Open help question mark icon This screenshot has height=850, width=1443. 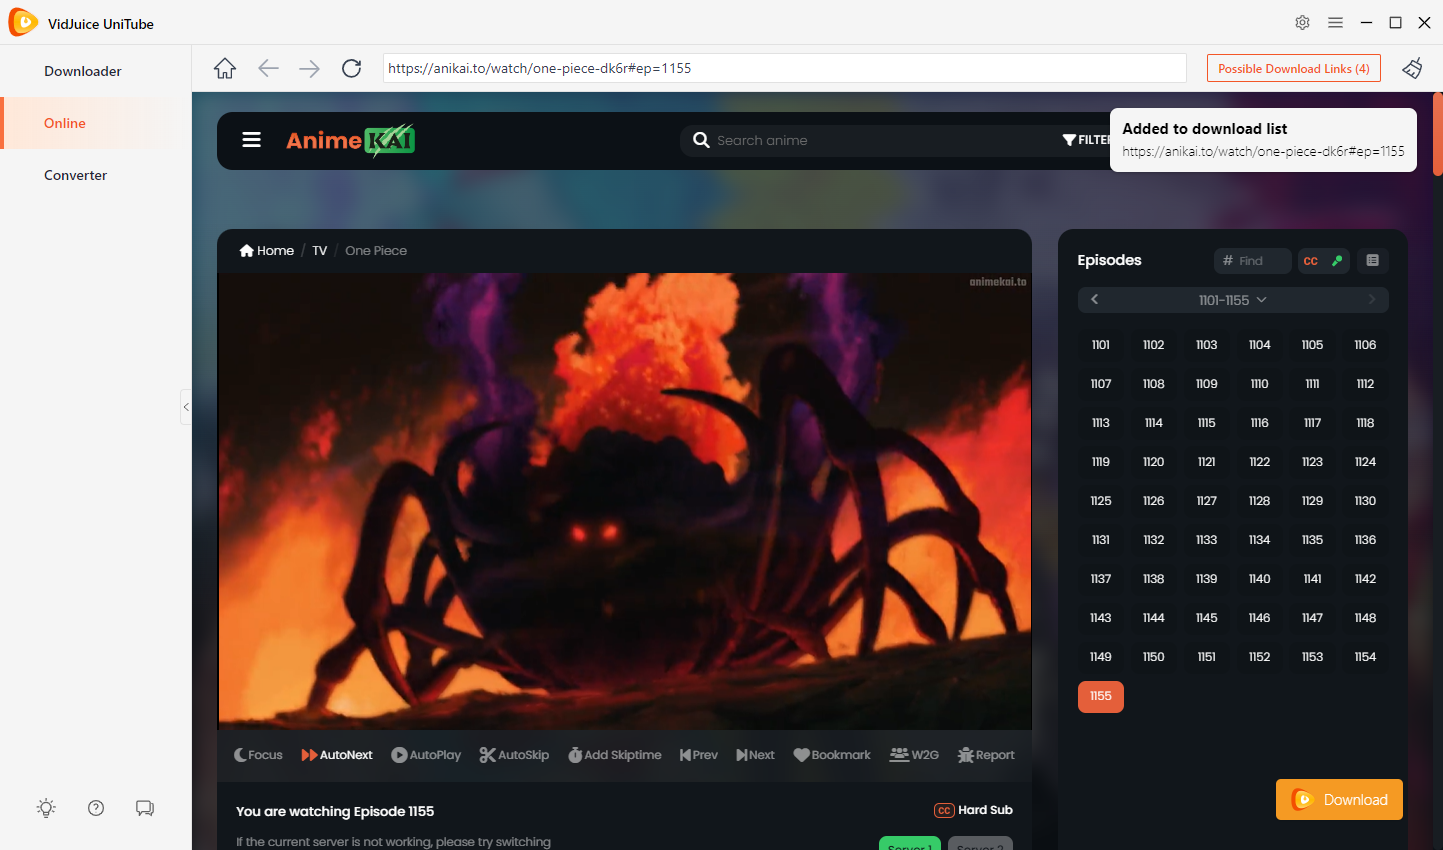point(96,808)
